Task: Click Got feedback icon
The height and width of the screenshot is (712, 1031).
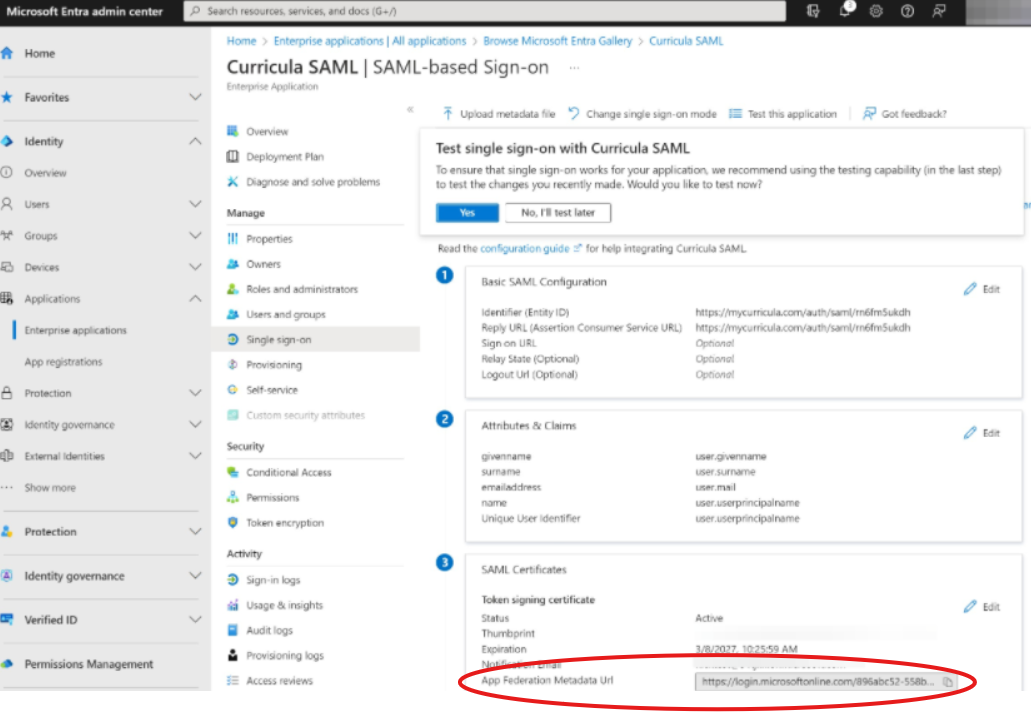Action: (869, 114)
